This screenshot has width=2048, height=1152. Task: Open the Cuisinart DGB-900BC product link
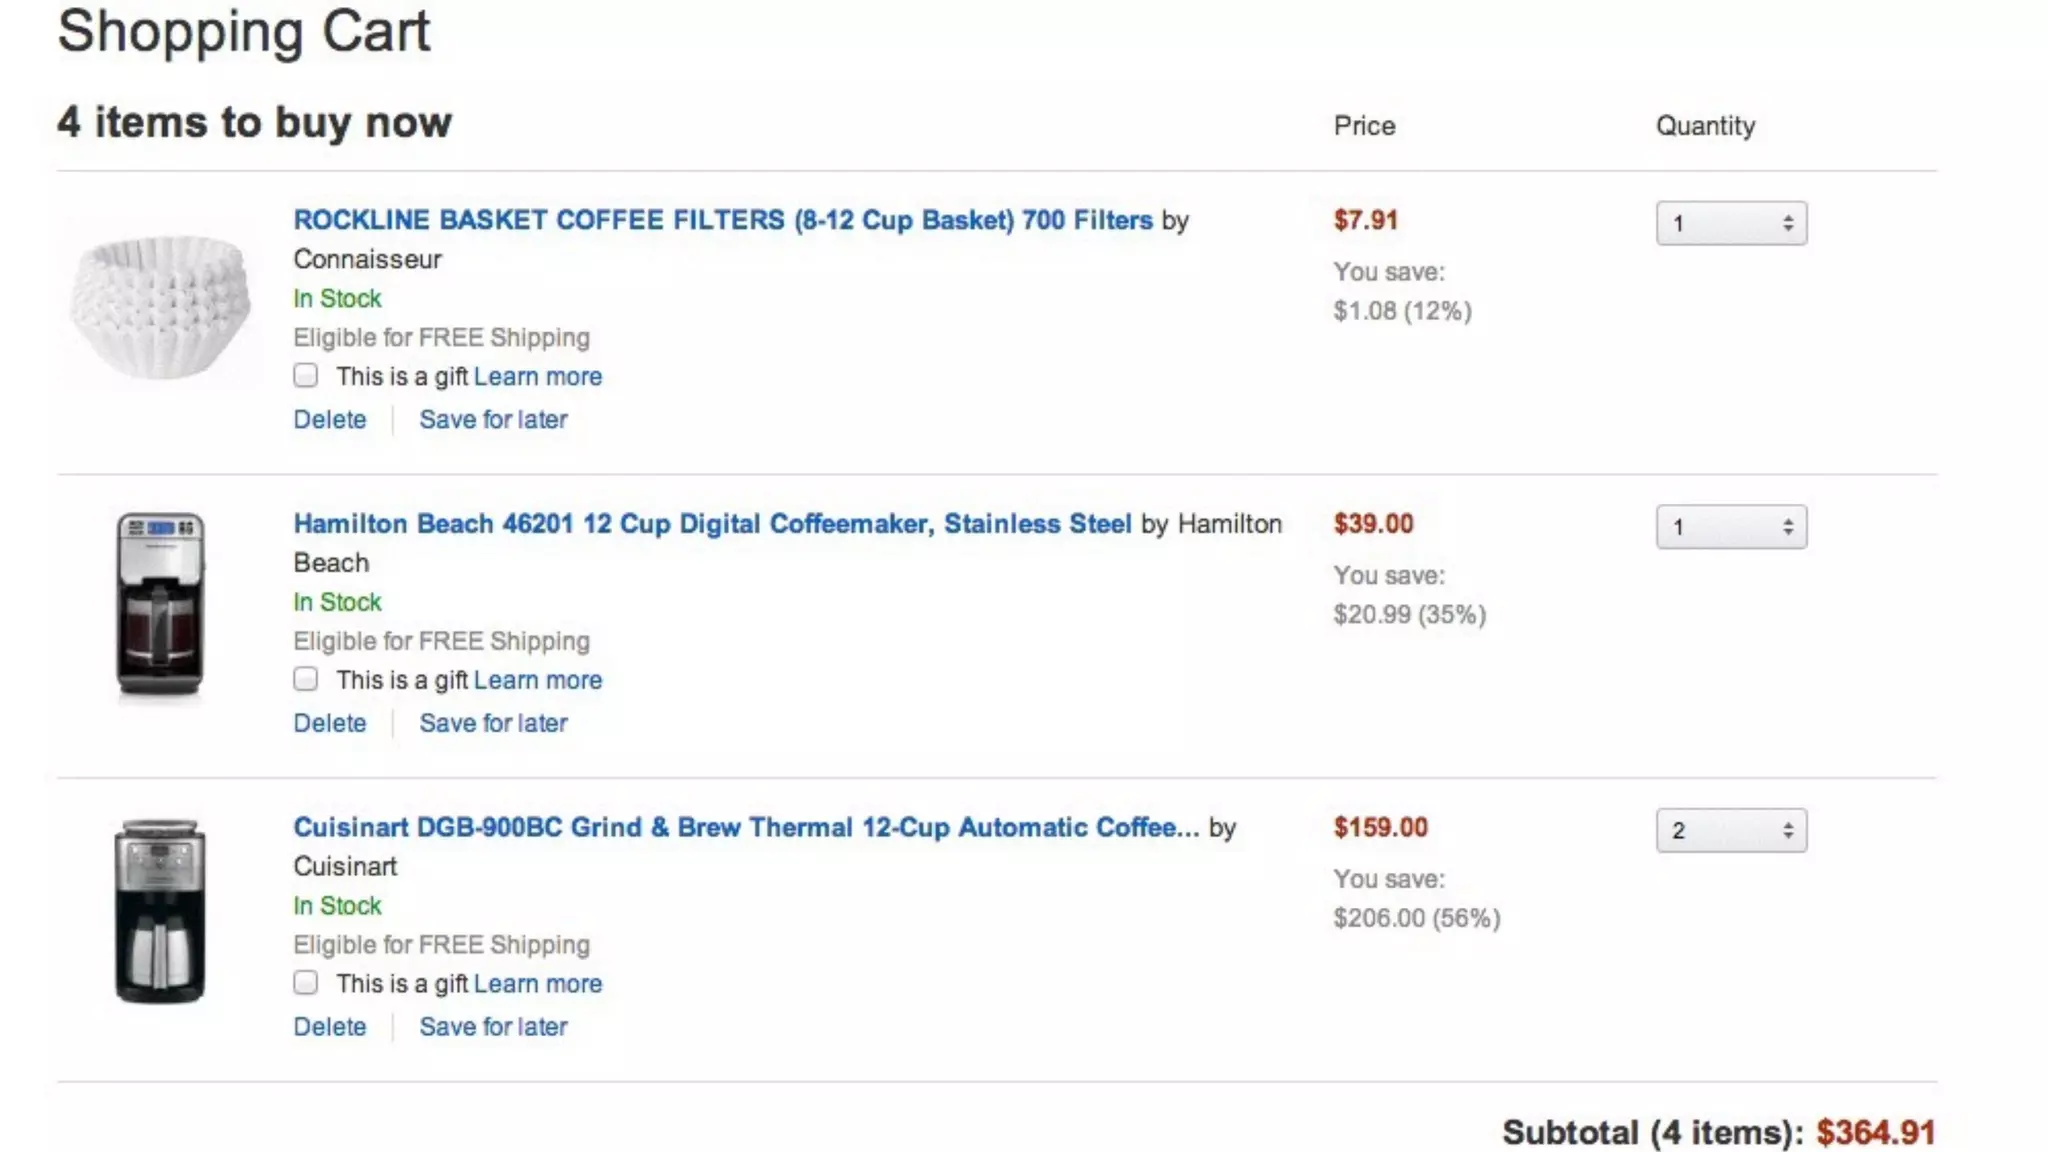point(745,828)
